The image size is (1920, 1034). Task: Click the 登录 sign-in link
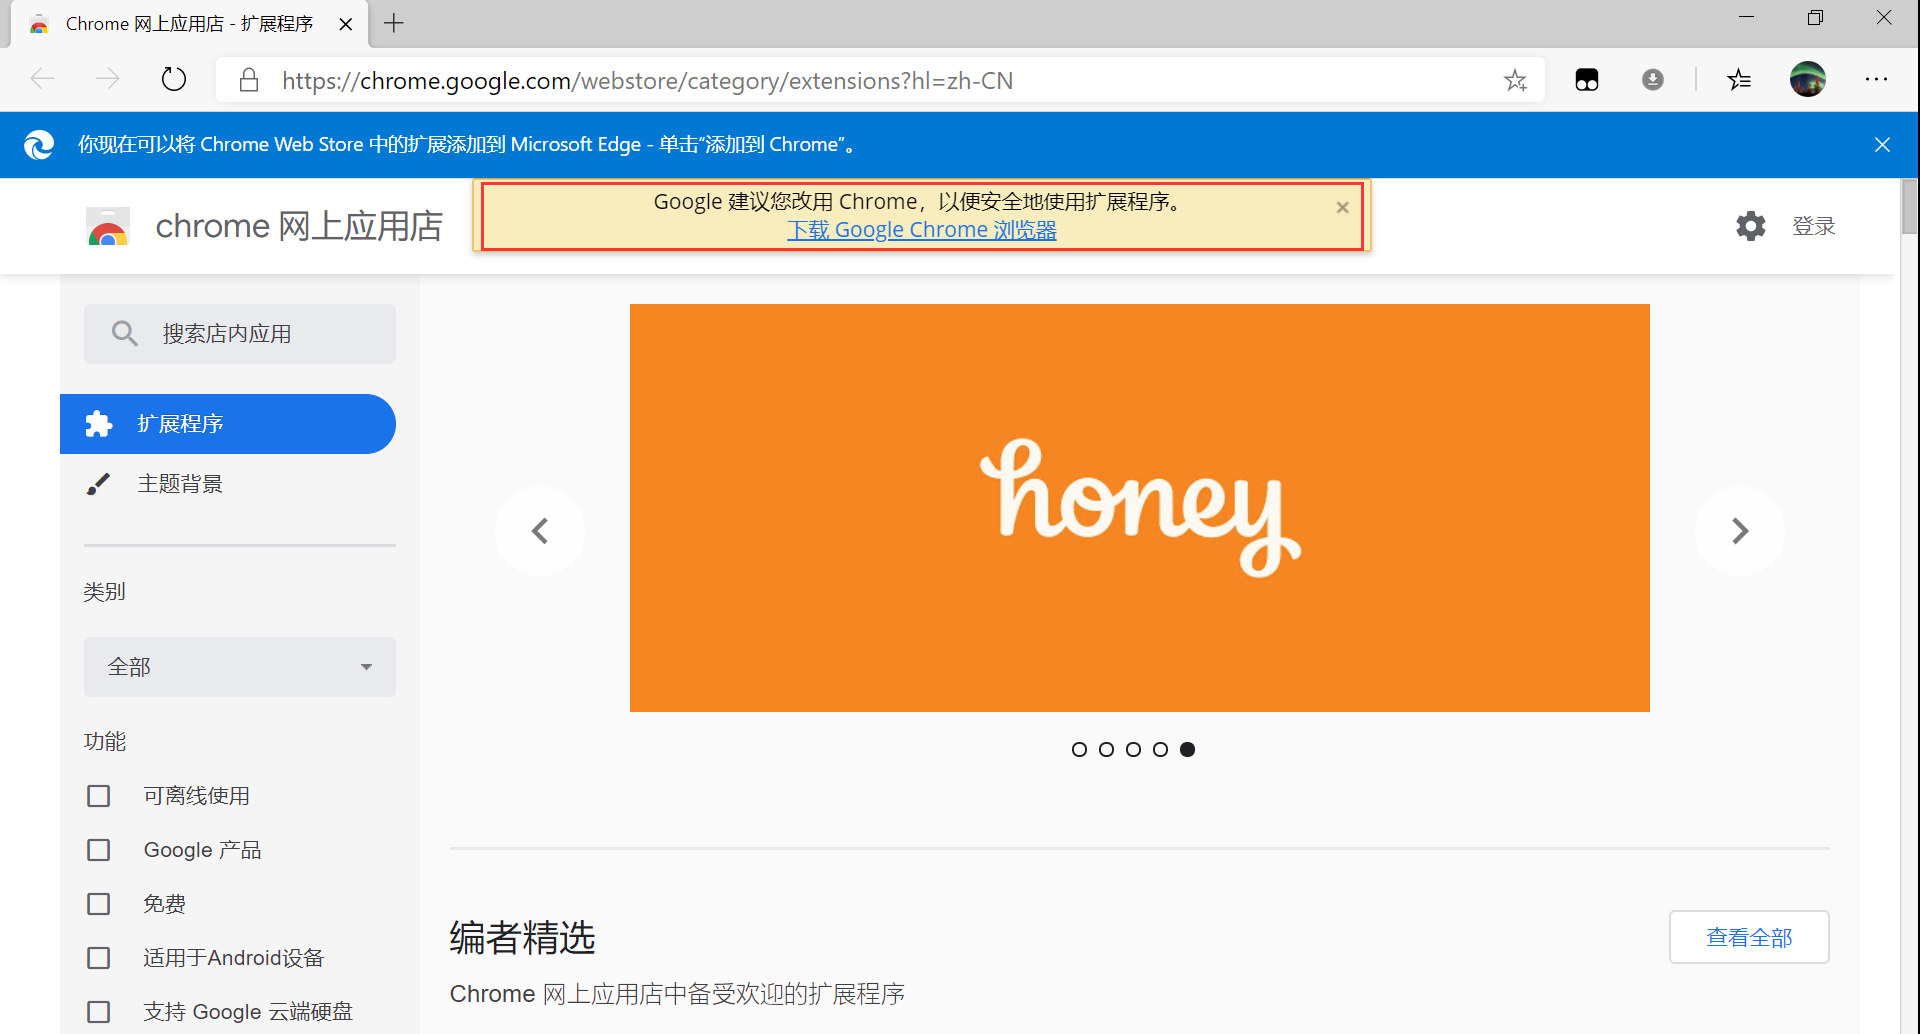coord(1814,226)
